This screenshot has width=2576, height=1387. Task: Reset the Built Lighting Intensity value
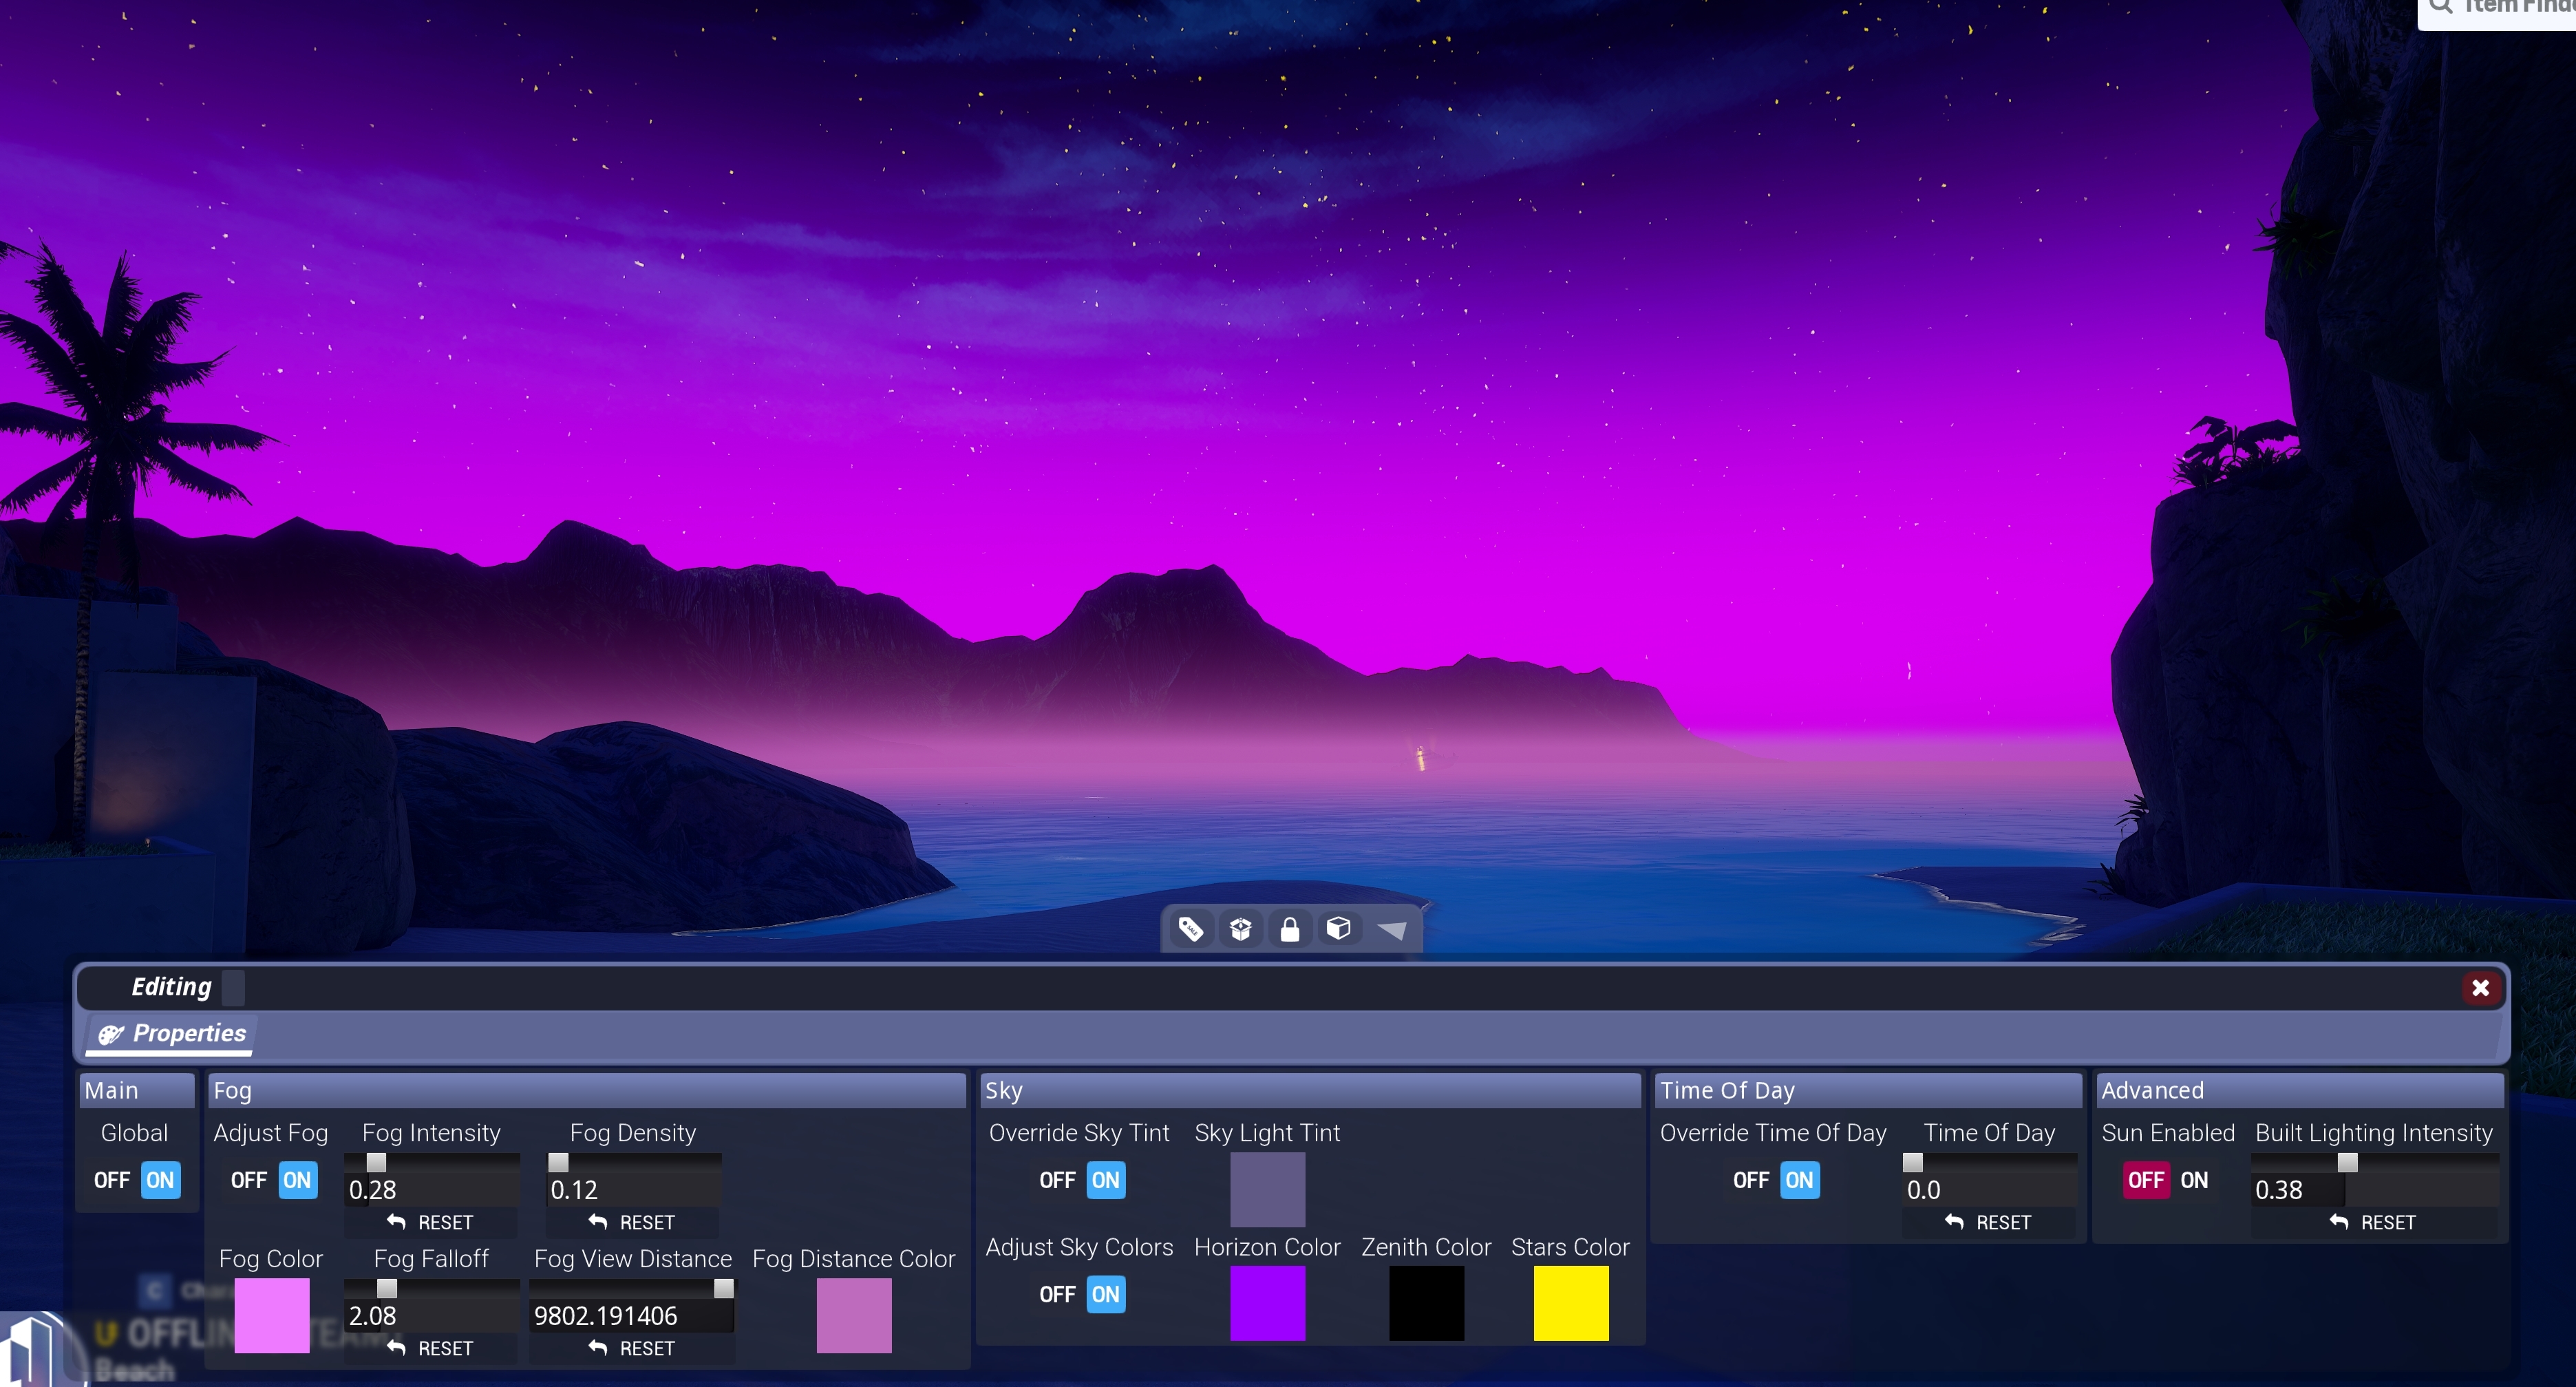coord(2374,1222)
